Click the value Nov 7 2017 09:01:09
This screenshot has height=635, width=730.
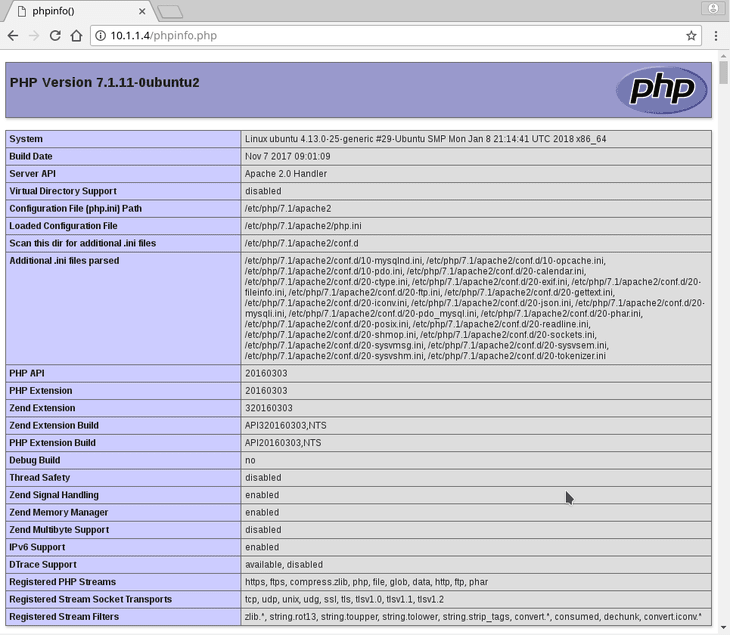288,156
